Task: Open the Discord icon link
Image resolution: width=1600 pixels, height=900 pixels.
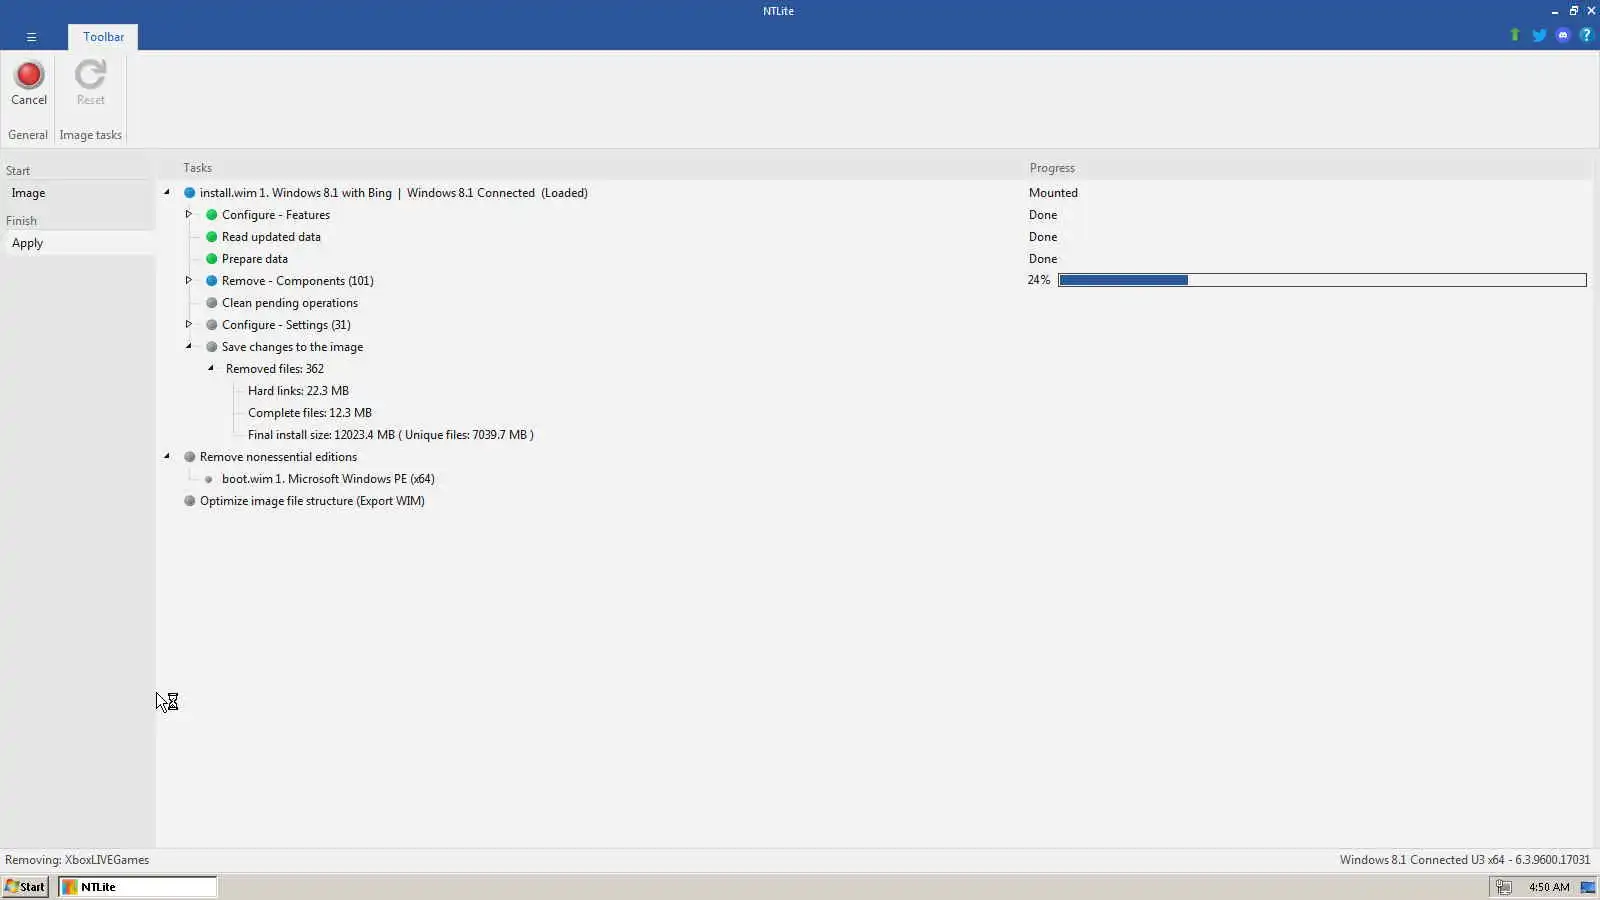Action: tap(1563, 35)
